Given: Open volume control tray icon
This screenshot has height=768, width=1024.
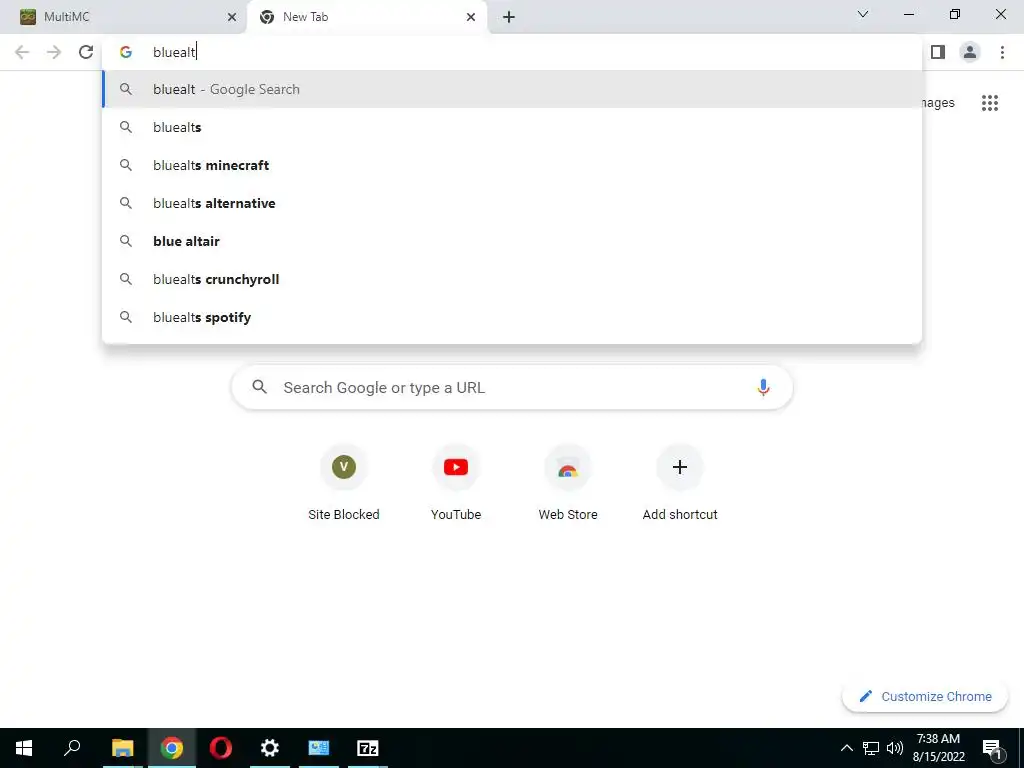Looking at the screenshot, I should click(895, 748).
